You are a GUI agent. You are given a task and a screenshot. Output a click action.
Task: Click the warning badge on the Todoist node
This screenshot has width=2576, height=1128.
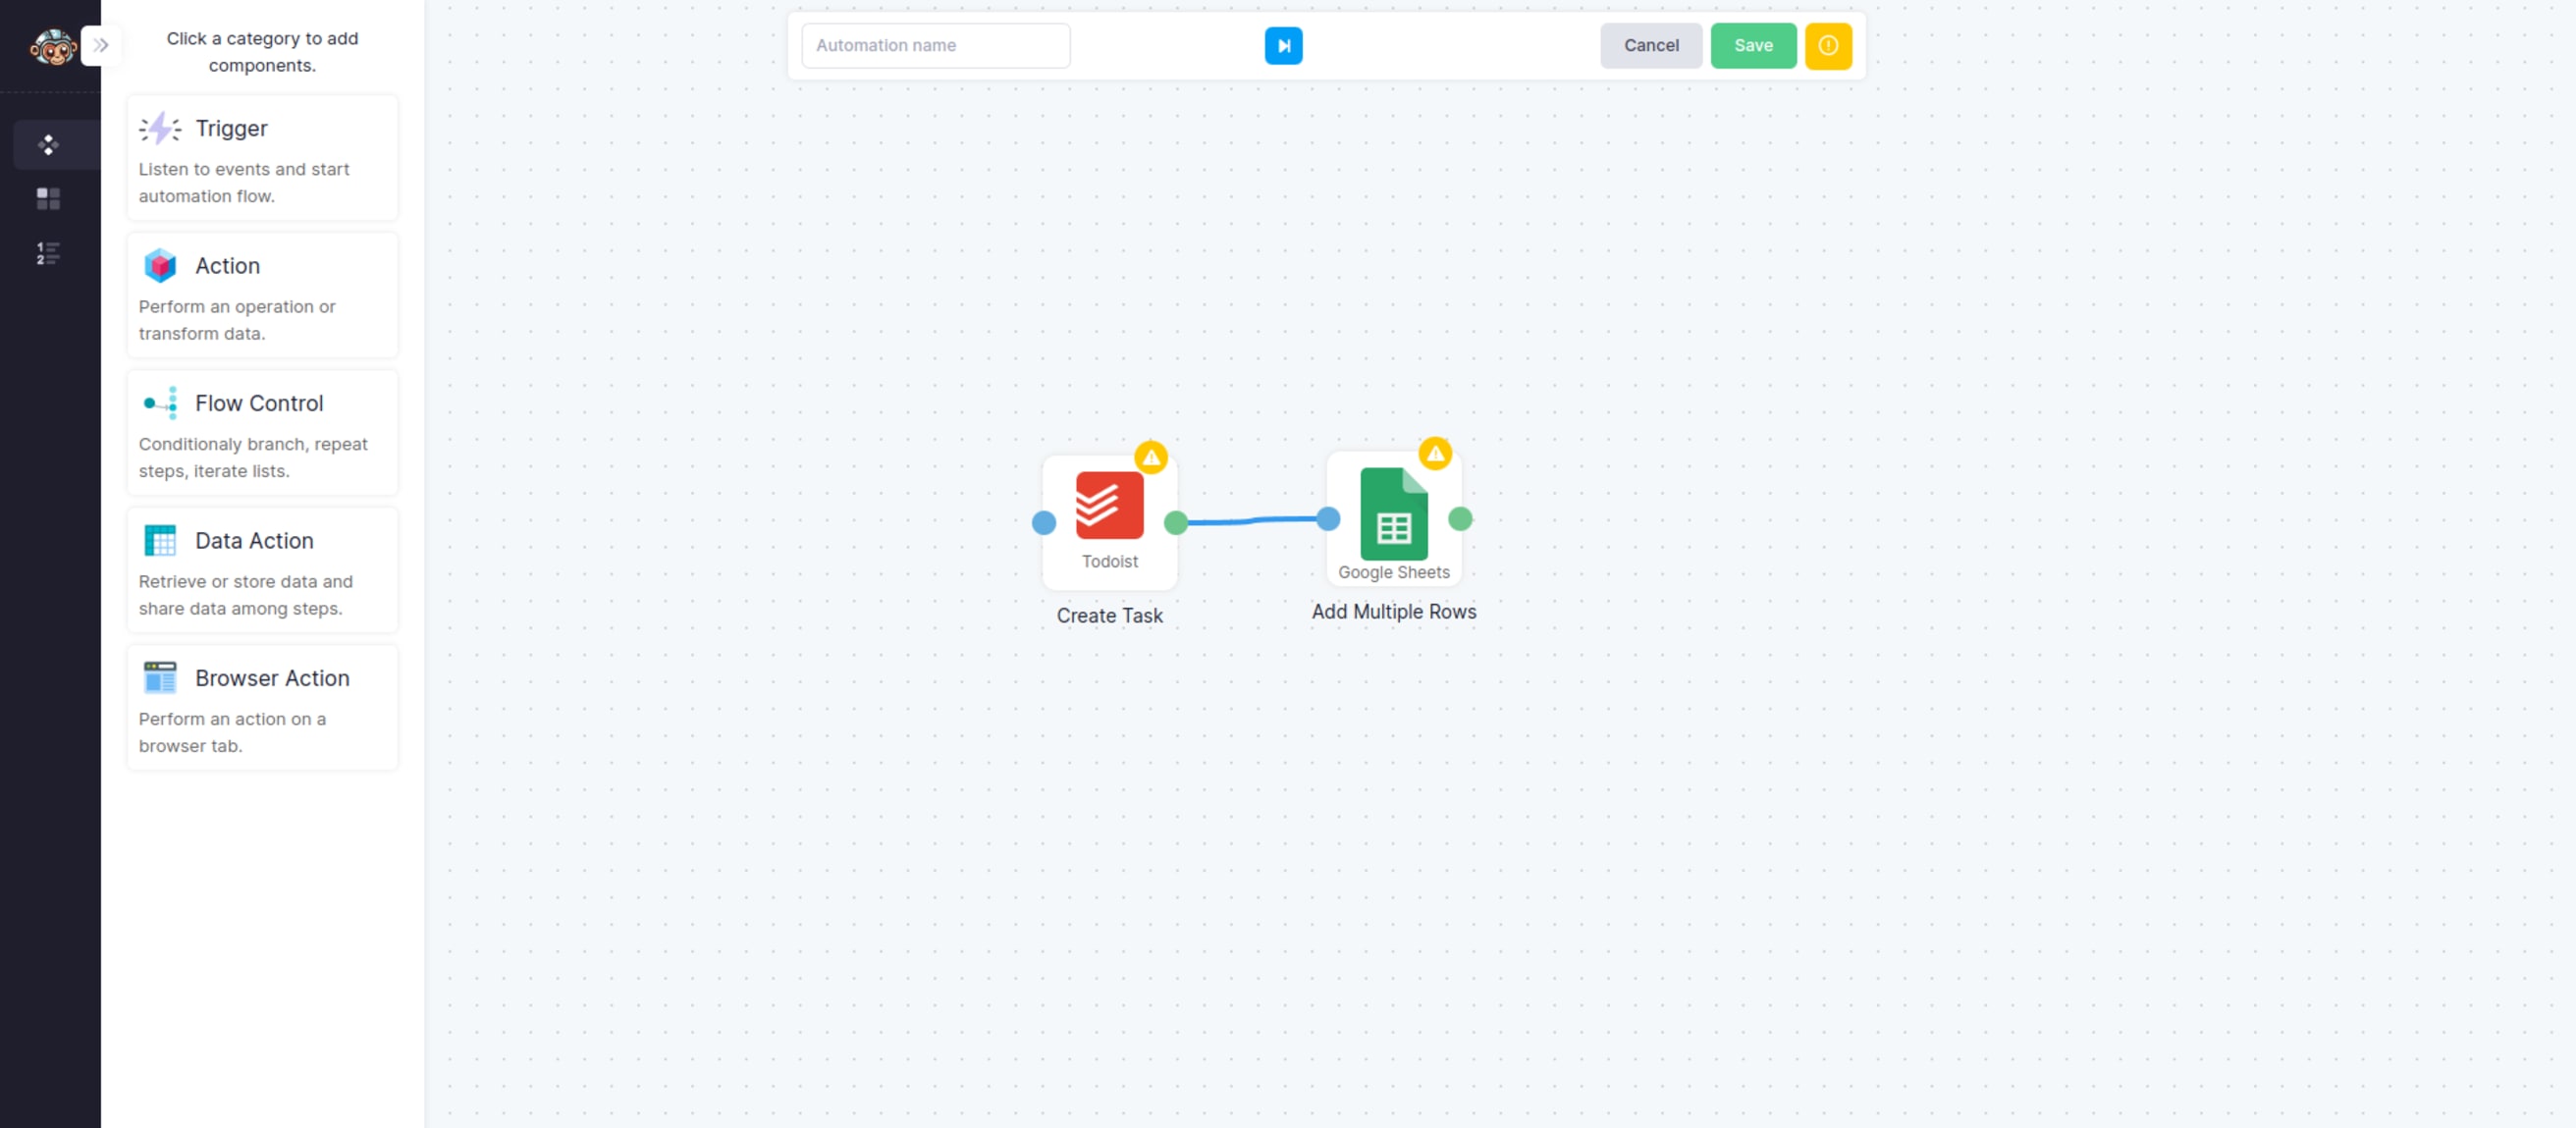(x=1152, y=457)
